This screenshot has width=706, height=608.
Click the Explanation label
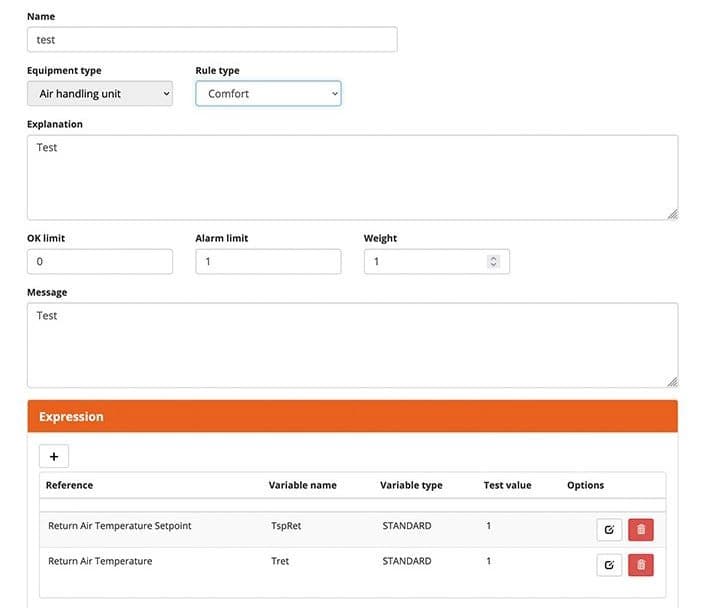tap(55, 124)
